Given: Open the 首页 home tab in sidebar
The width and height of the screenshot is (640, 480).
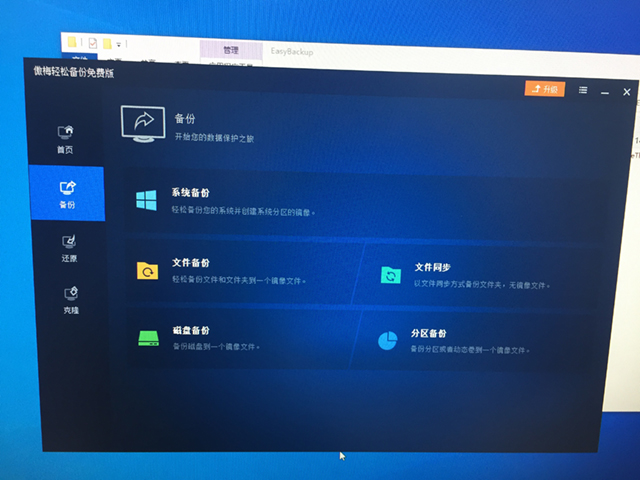Looking at the screenshot, I should (65, 140).
